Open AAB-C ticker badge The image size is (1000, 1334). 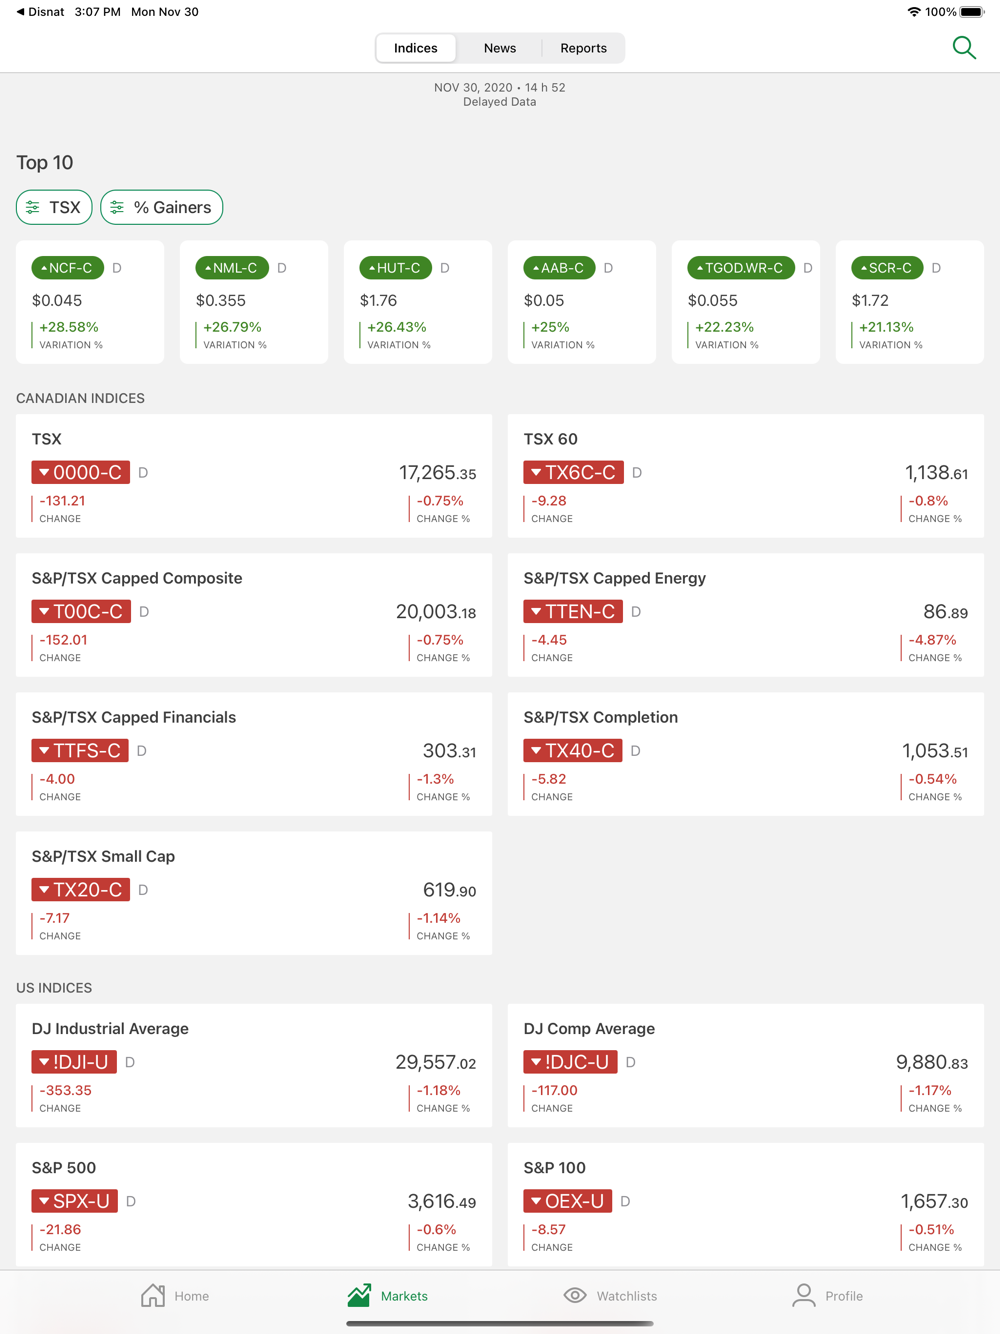point(560,268)
